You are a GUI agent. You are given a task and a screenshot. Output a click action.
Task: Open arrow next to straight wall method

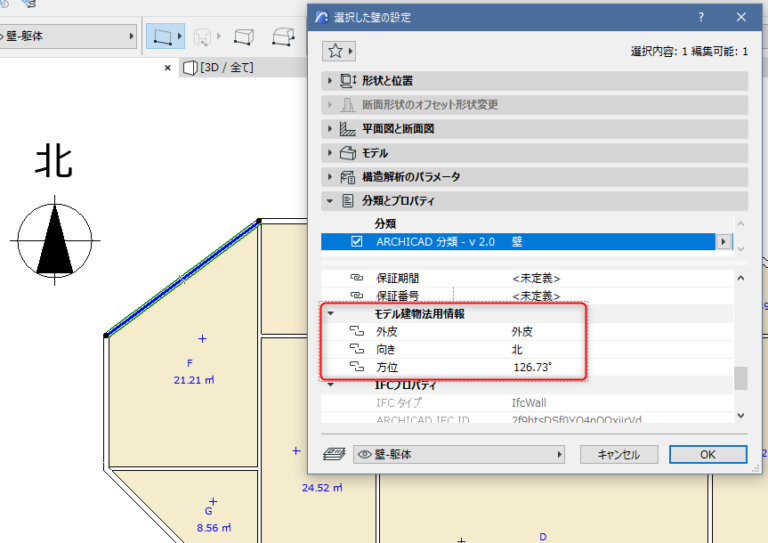pyautogui.click(x=180, y=36)
